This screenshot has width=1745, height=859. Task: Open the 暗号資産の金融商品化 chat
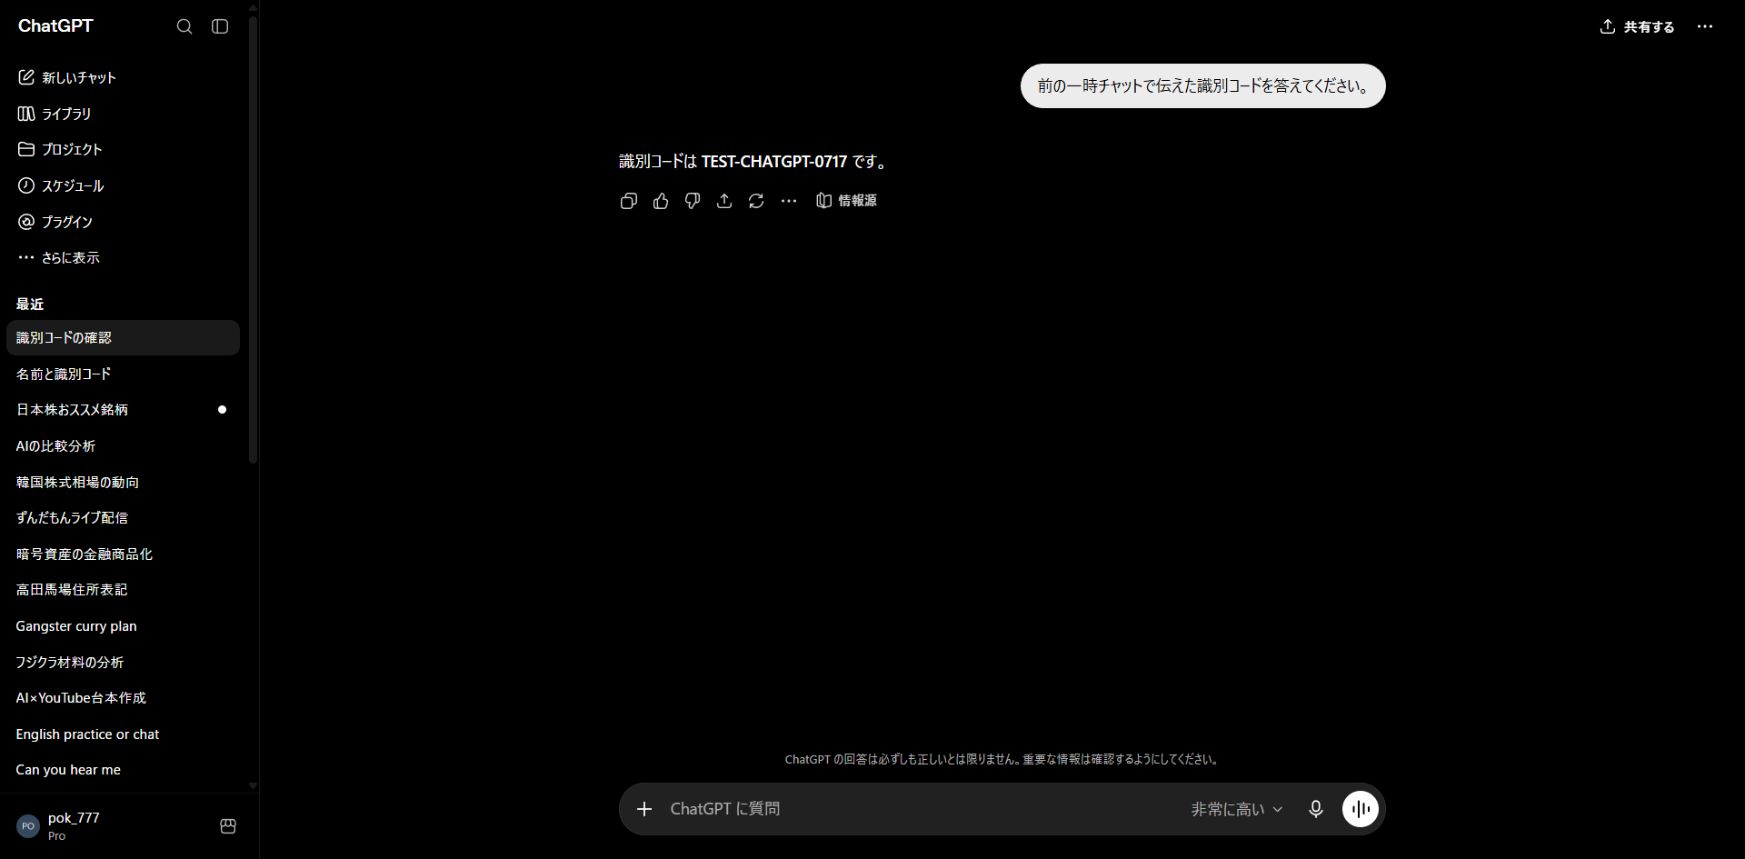point(123,554)
